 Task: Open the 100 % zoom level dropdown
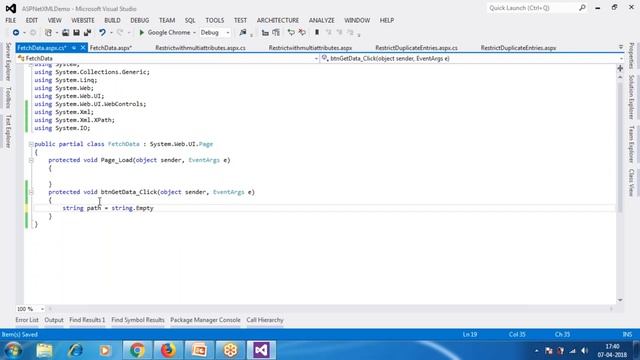pos(42,309)
